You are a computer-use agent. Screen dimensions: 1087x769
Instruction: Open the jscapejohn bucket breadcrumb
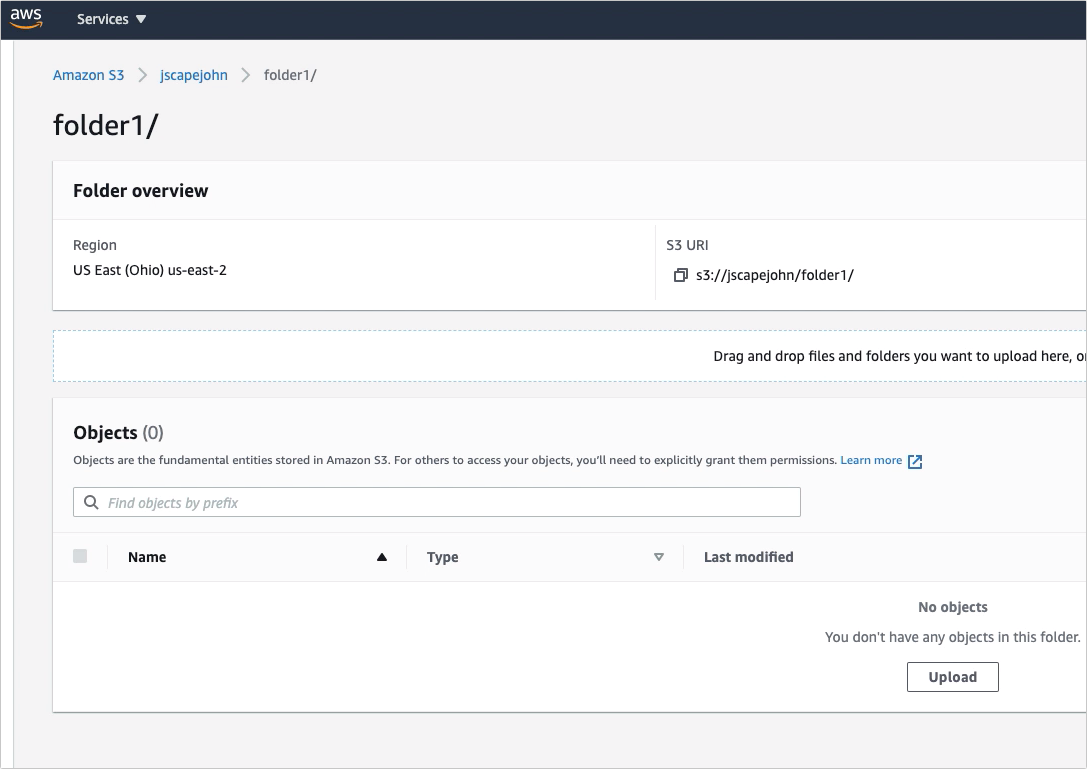click(x=193, y=75)
